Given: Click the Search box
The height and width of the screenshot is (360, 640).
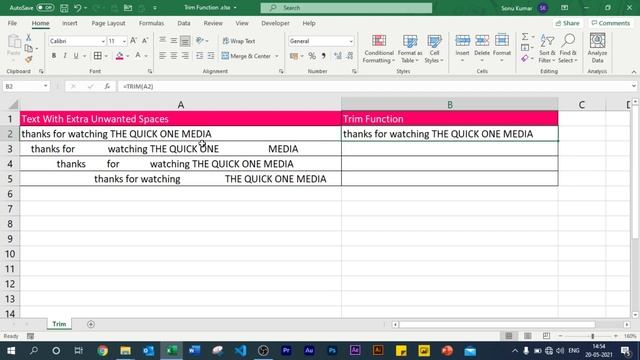Looking at the screenshot, I should pos(346,8).
